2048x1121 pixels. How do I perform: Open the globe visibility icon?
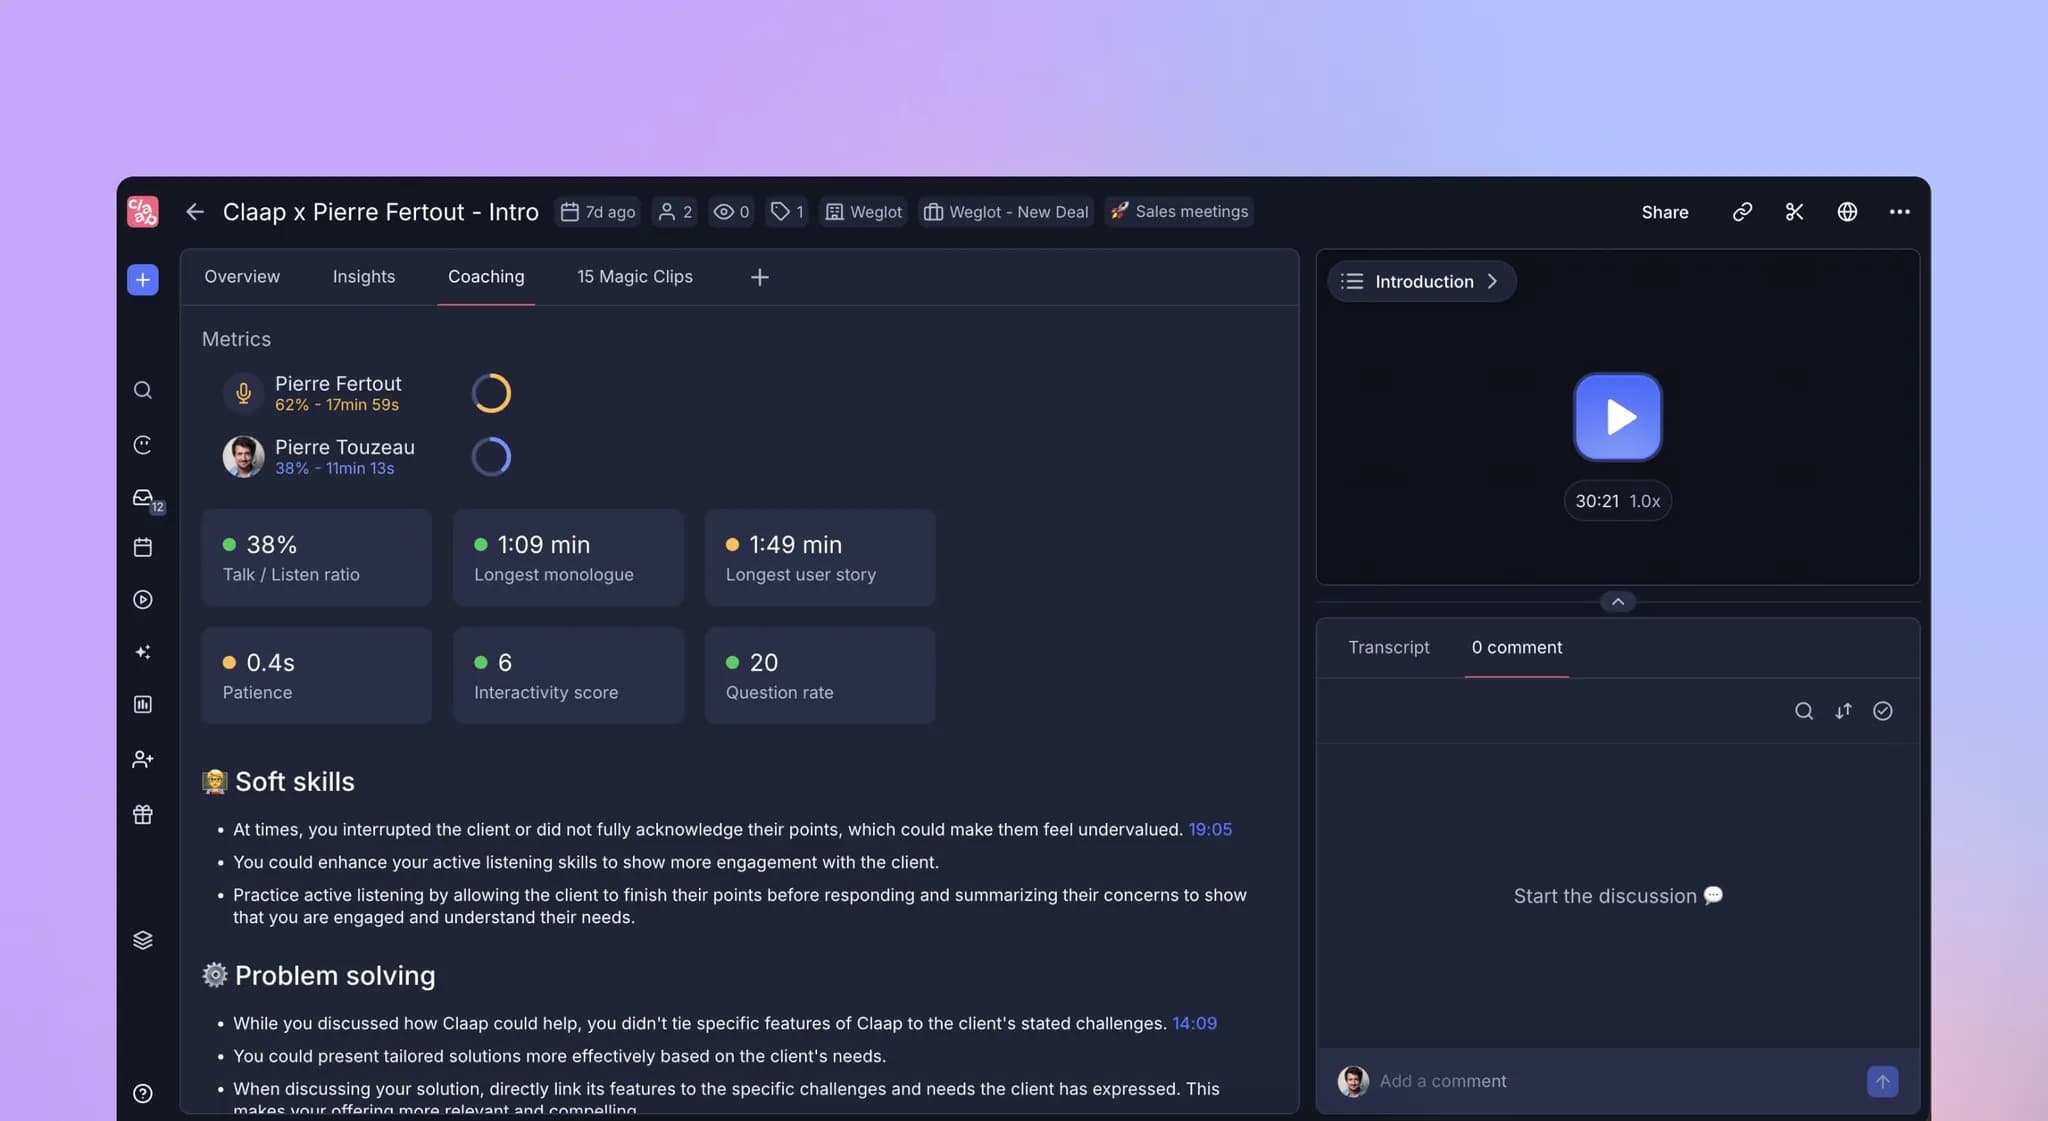click(1847, 212)
